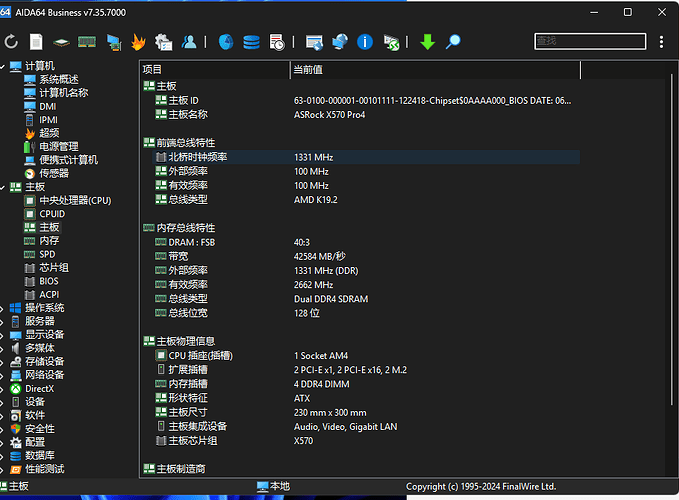Click the flame stability test toolbar icon
This screenshot has height=500, width=679.
coord(139,42)
